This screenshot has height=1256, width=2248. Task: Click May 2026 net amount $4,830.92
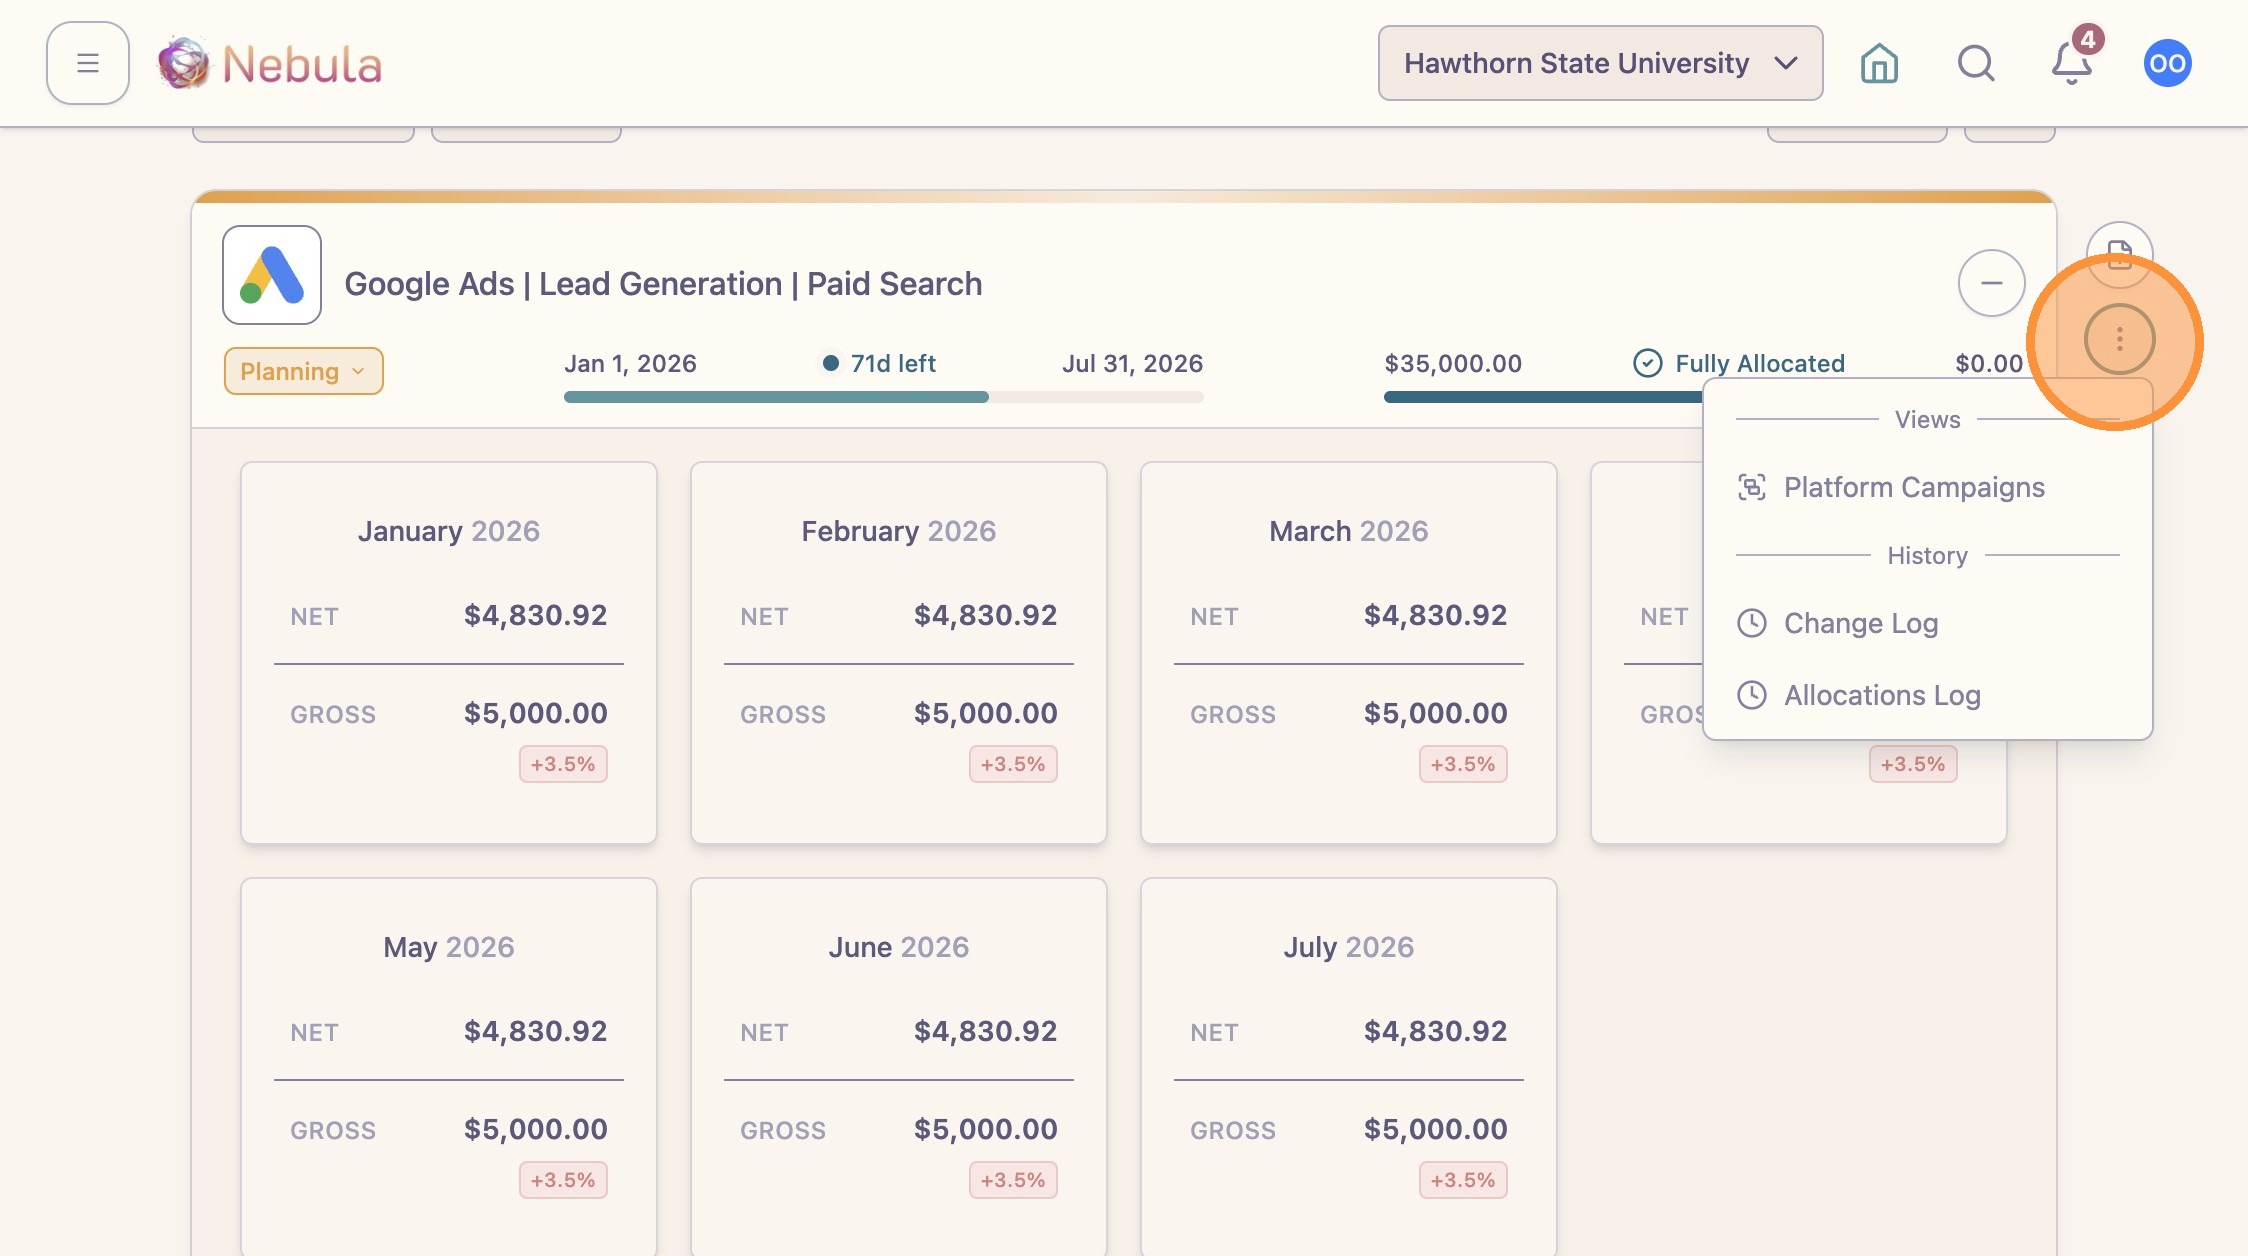pyautogui.click(x=536, y=1031)
